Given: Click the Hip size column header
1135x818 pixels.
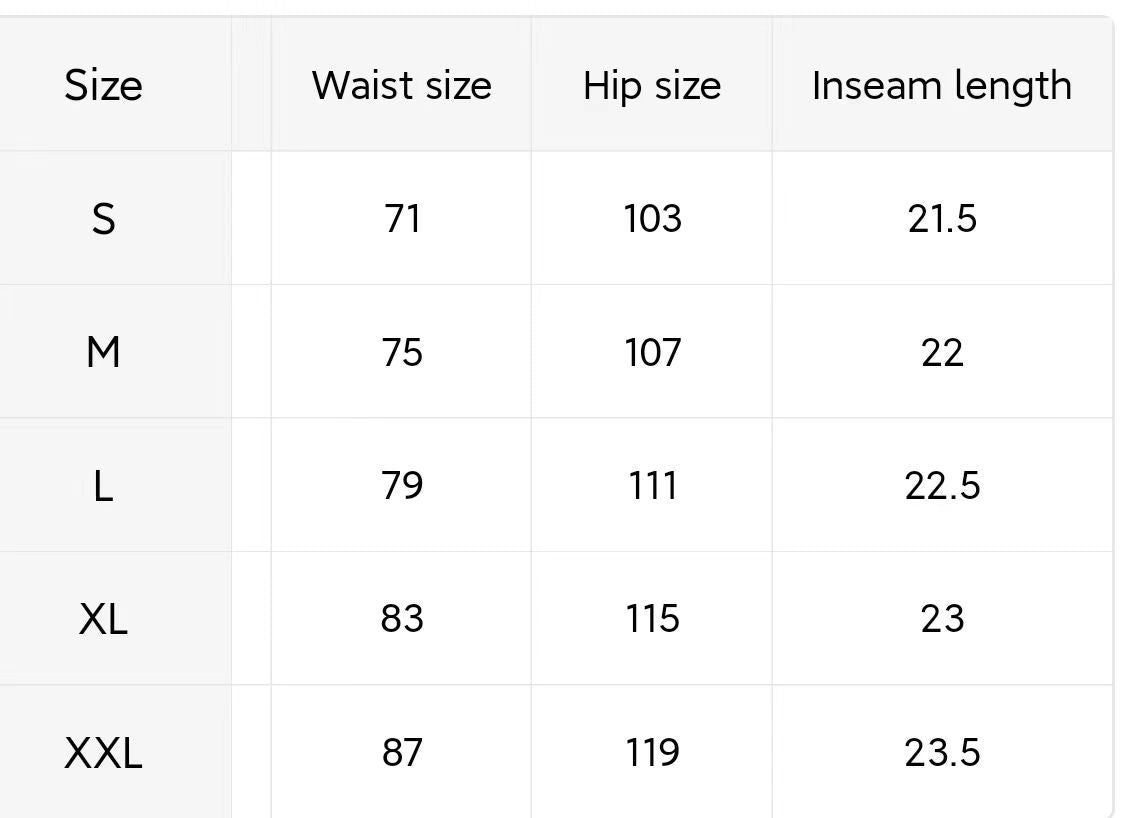Looking at the screenshot, I should point(652,86).
